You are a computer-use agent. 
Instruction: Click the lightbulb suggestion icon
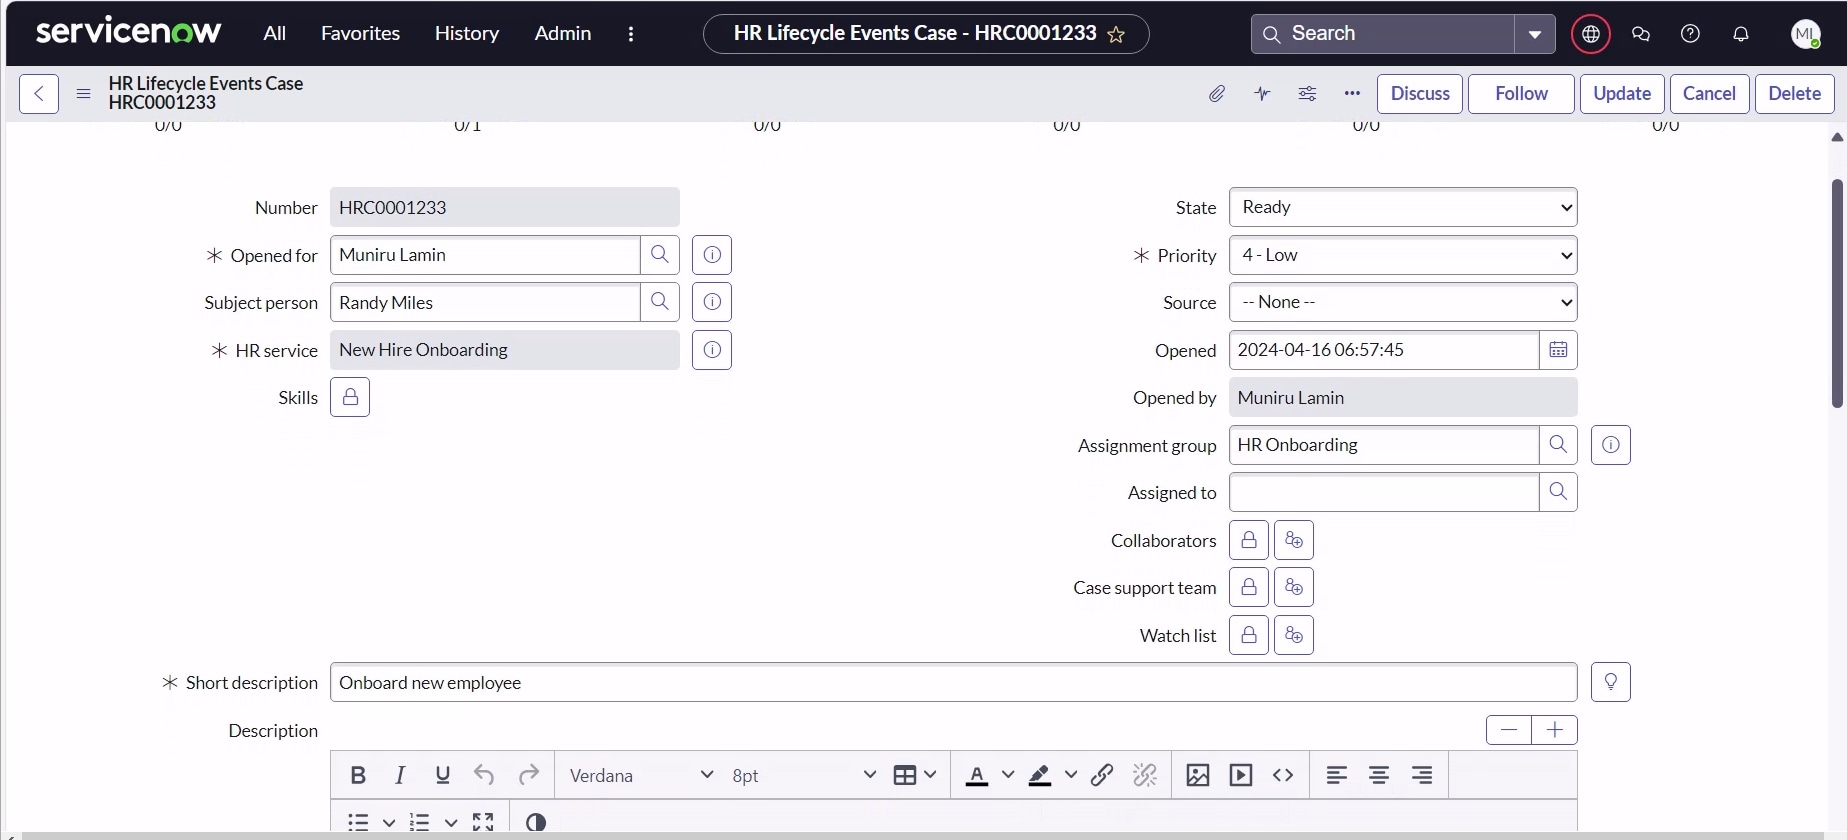tap(1611, 682)
